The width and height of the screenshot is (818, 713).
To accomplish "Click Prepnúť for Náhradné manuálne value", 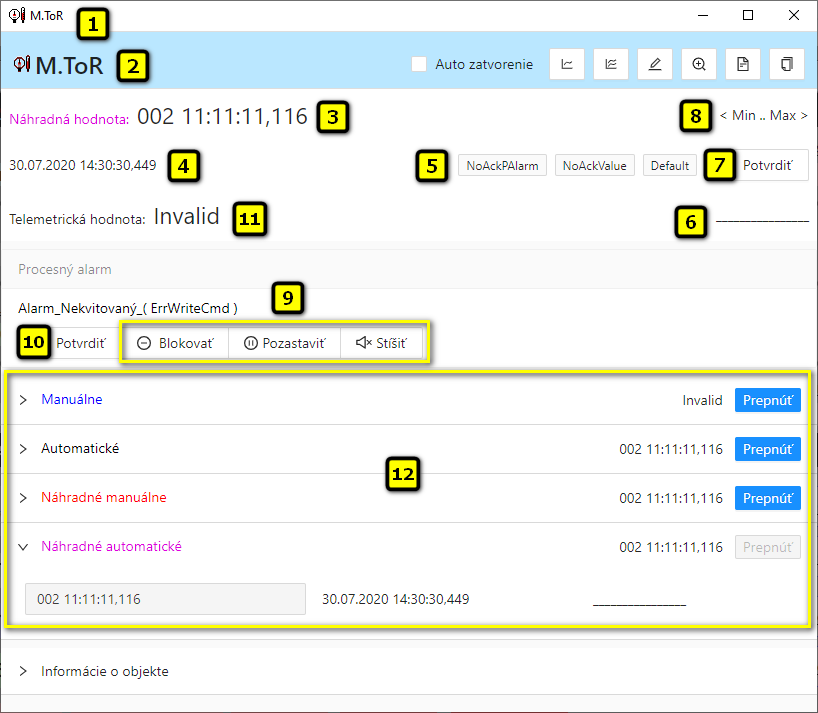I will coord(768,498).
